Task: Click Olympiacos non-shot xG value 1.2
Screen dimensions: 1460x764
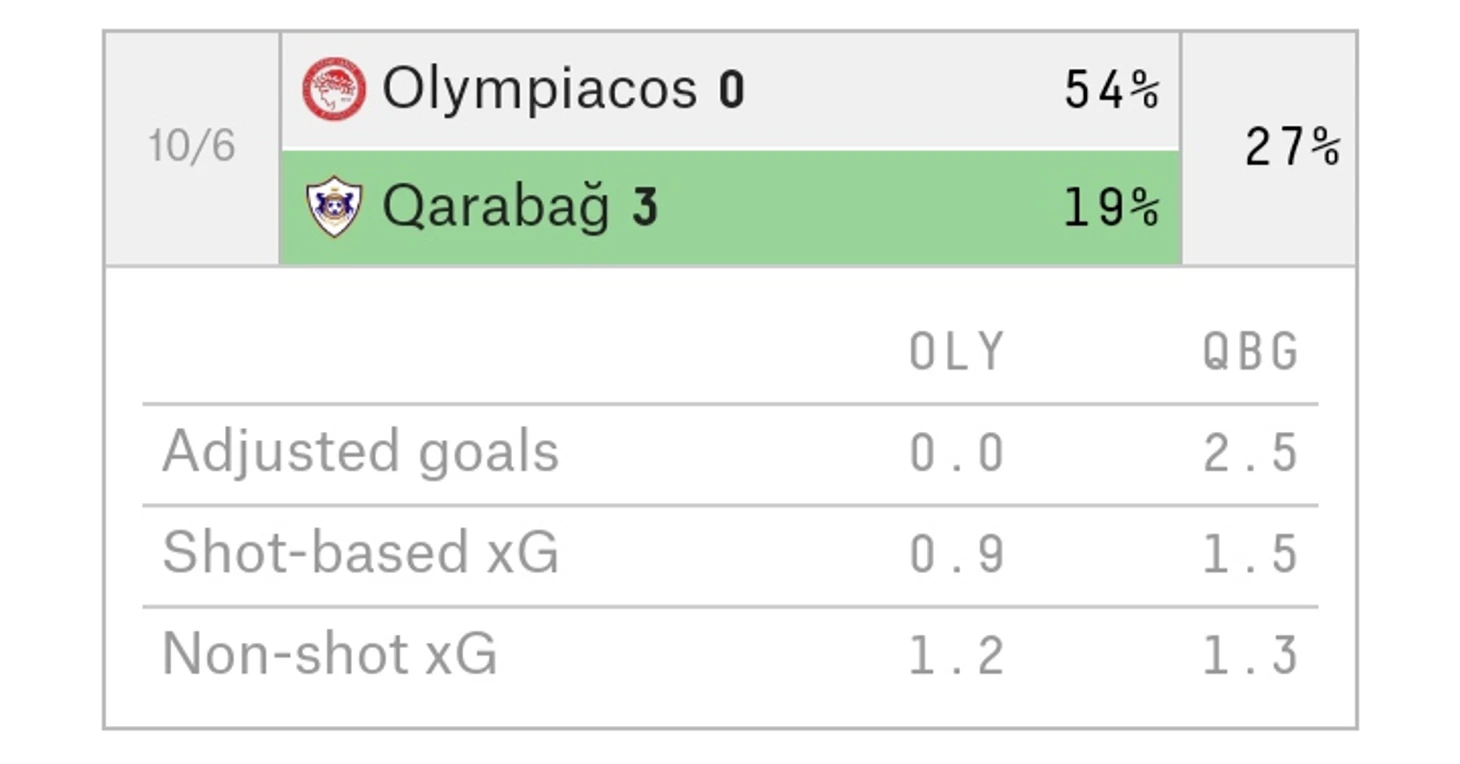Action: tap(956, 656)
